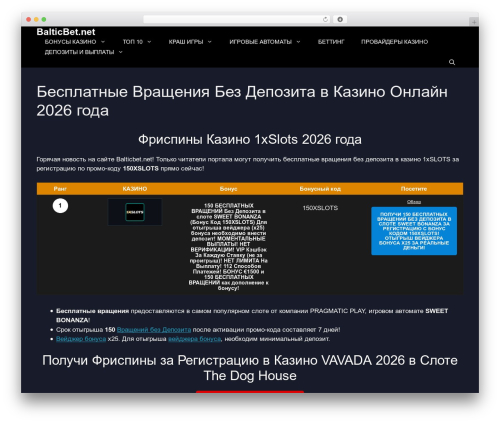The width and height of the screenshot is (500, 423).
Task: Reload the page with refresh icon
Action: coord(325,19)
